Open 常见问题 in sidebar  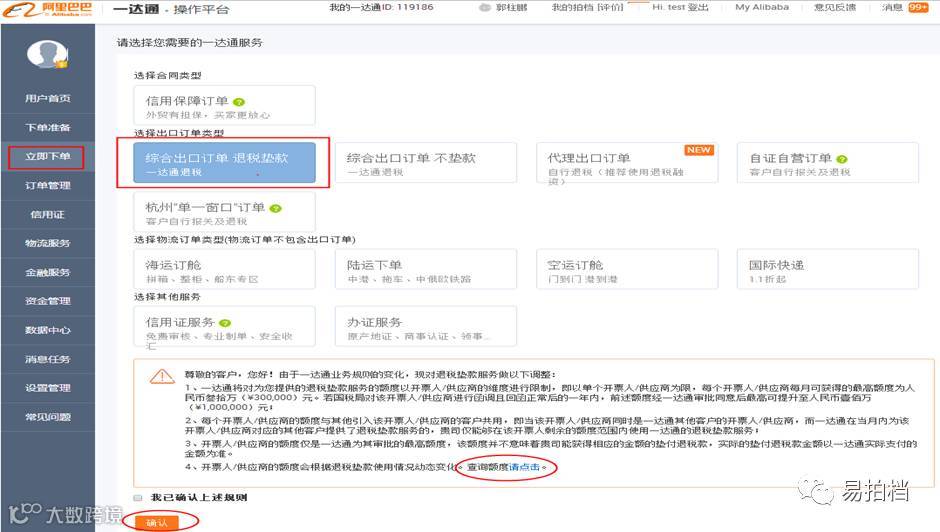tap(48, 417)
